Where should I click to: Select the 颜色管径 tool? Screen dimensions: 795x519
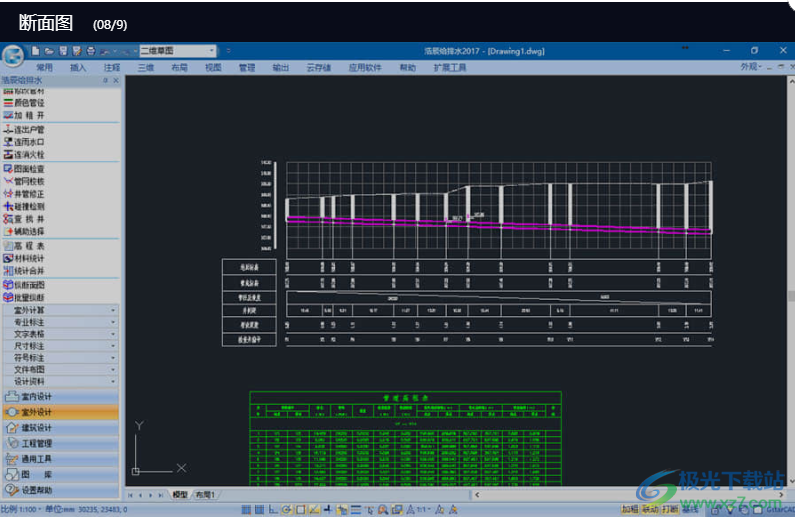pos(24,103)
